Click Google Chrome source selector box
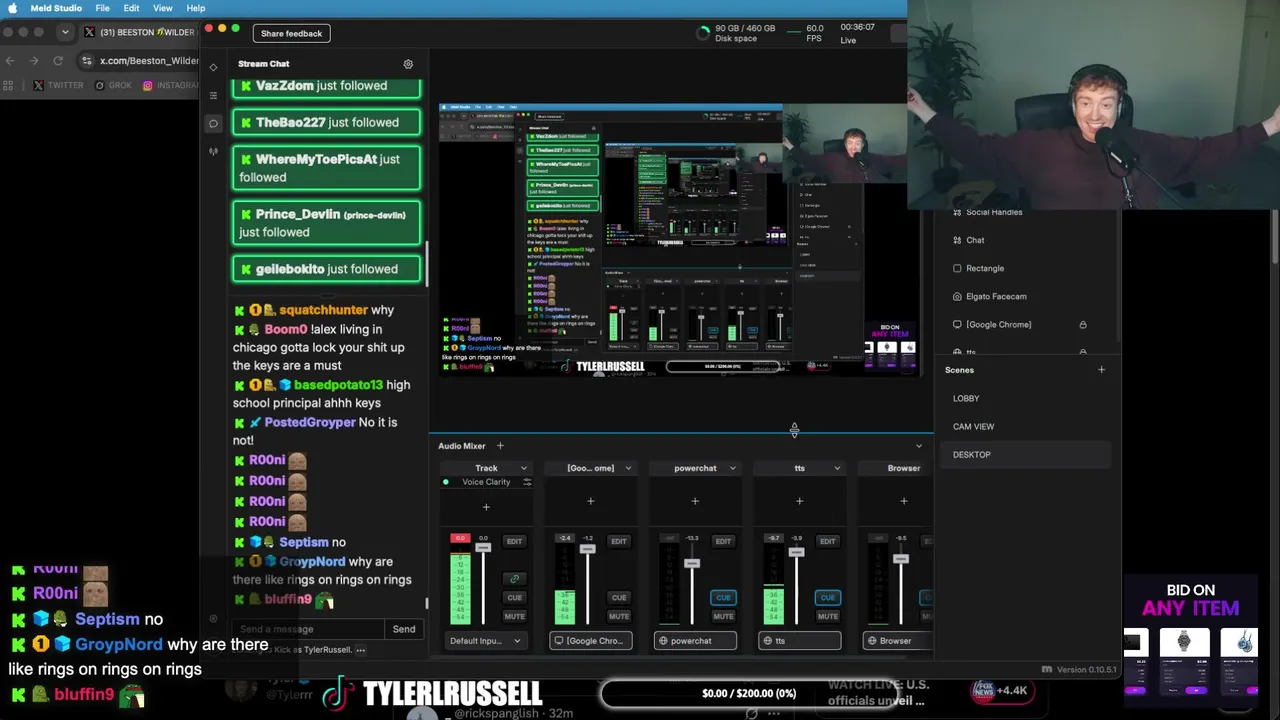Viewport: 1280px width, 720px height. [x=590, y=641]
